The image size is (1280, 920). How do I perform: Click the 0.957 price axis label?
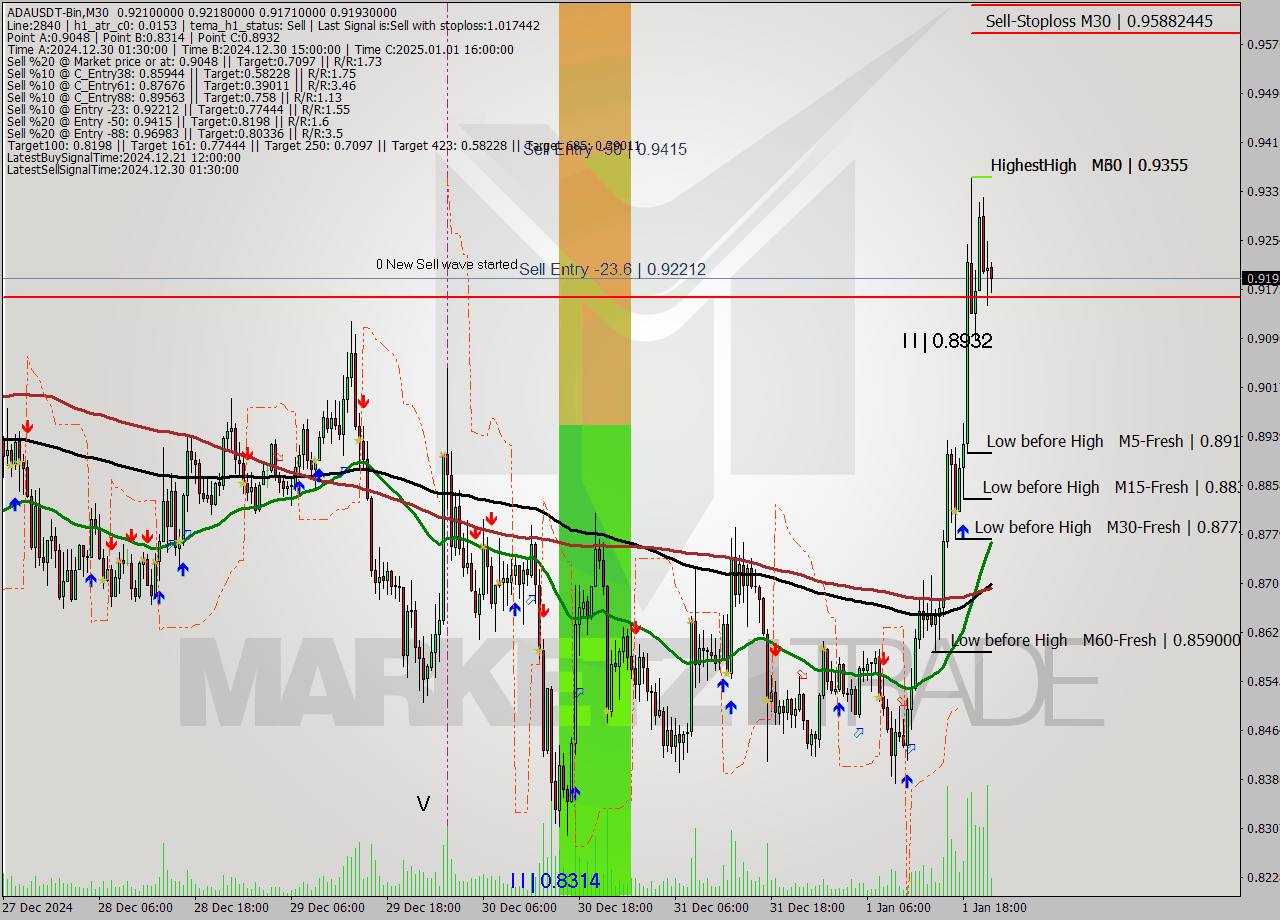tap(1262, 44)
